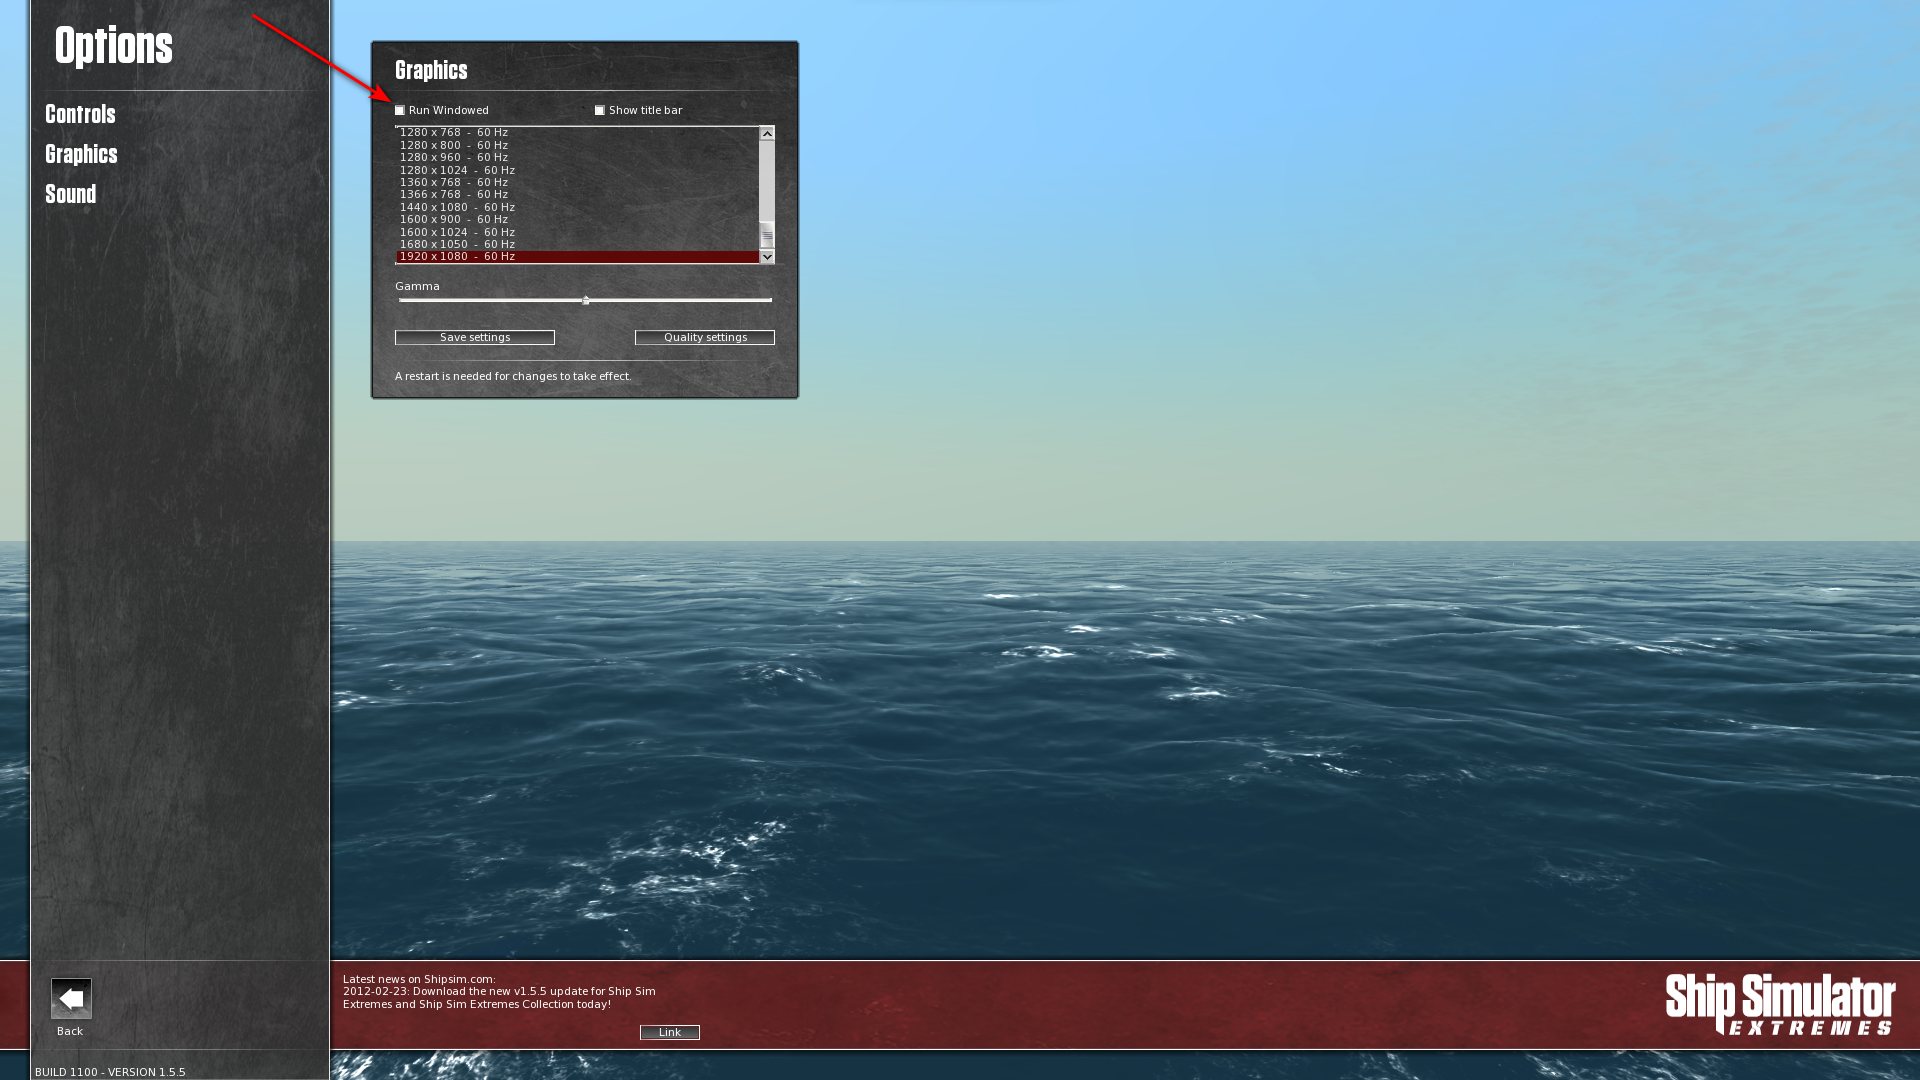Select resolution 1680 x 1050 - 60 Hz
Viewport: 1920px width, 1080px height.
coord(577,245)
